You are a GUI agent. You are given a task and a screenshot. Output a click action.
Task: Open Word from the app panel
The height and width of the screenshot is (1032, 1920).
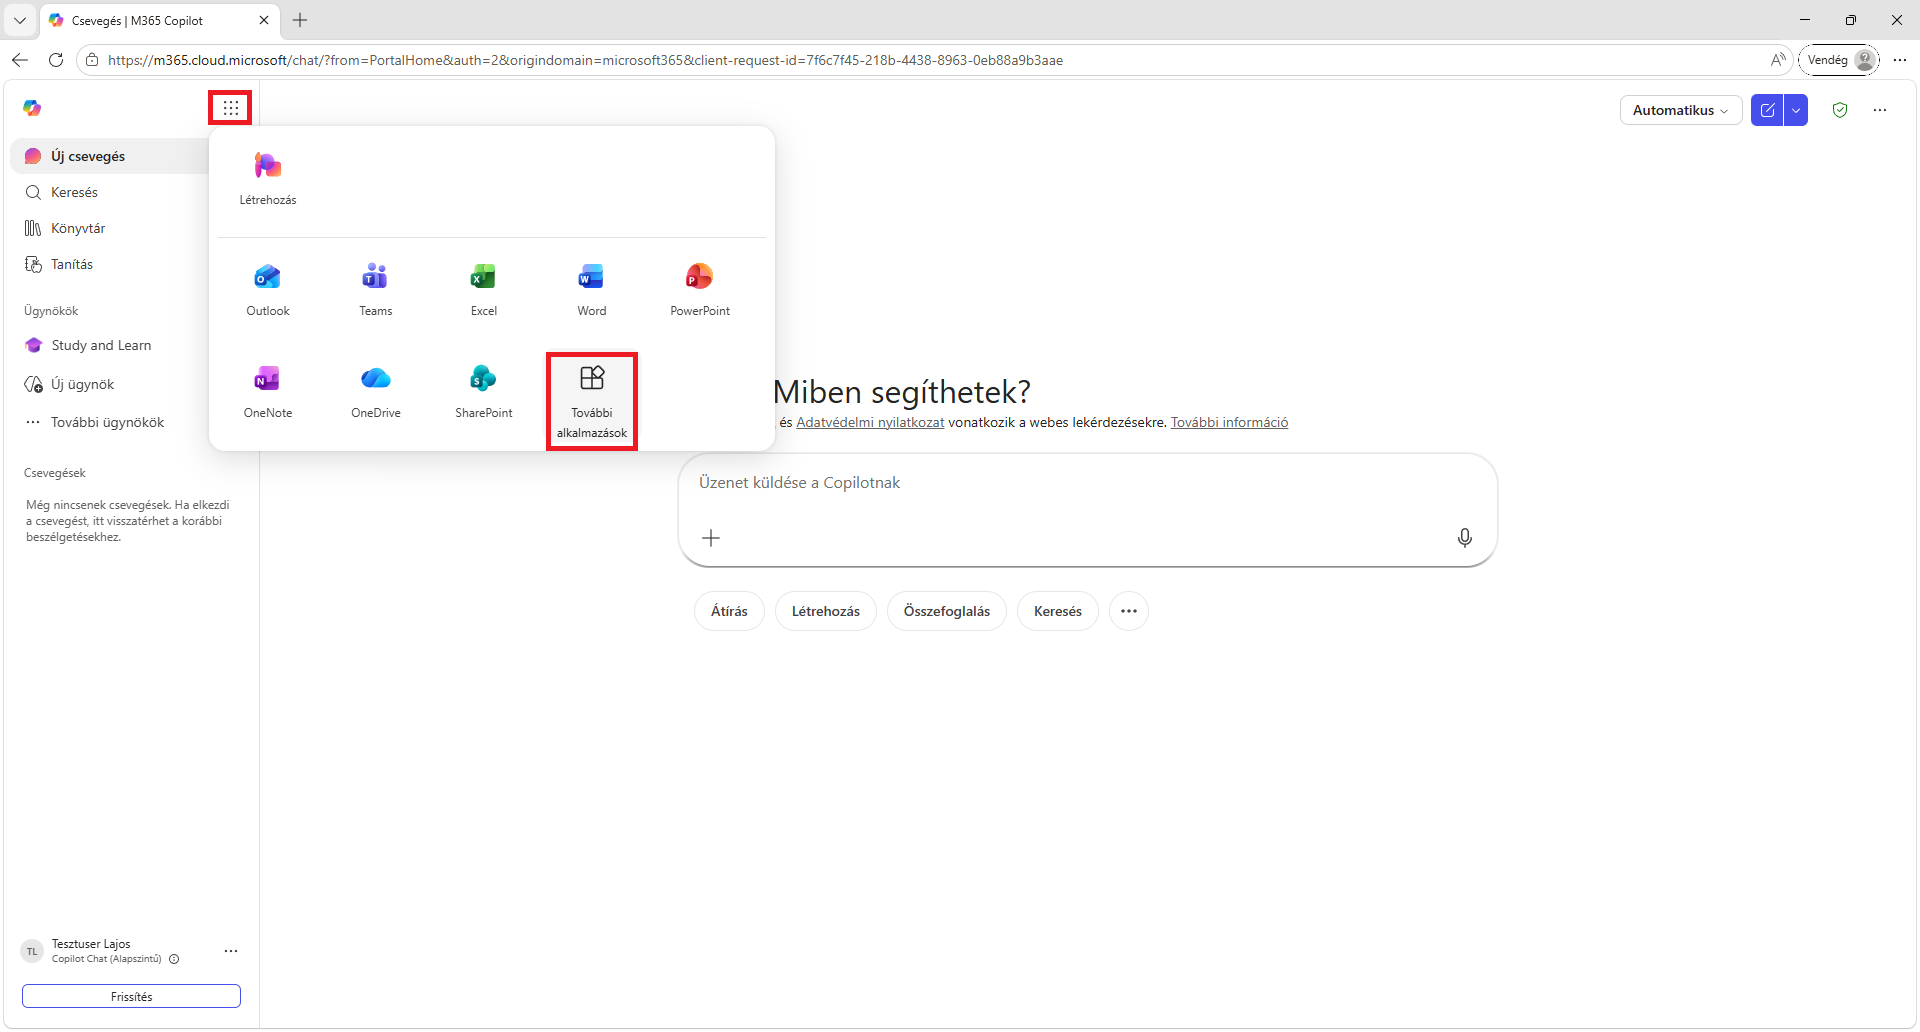point(592,290)
